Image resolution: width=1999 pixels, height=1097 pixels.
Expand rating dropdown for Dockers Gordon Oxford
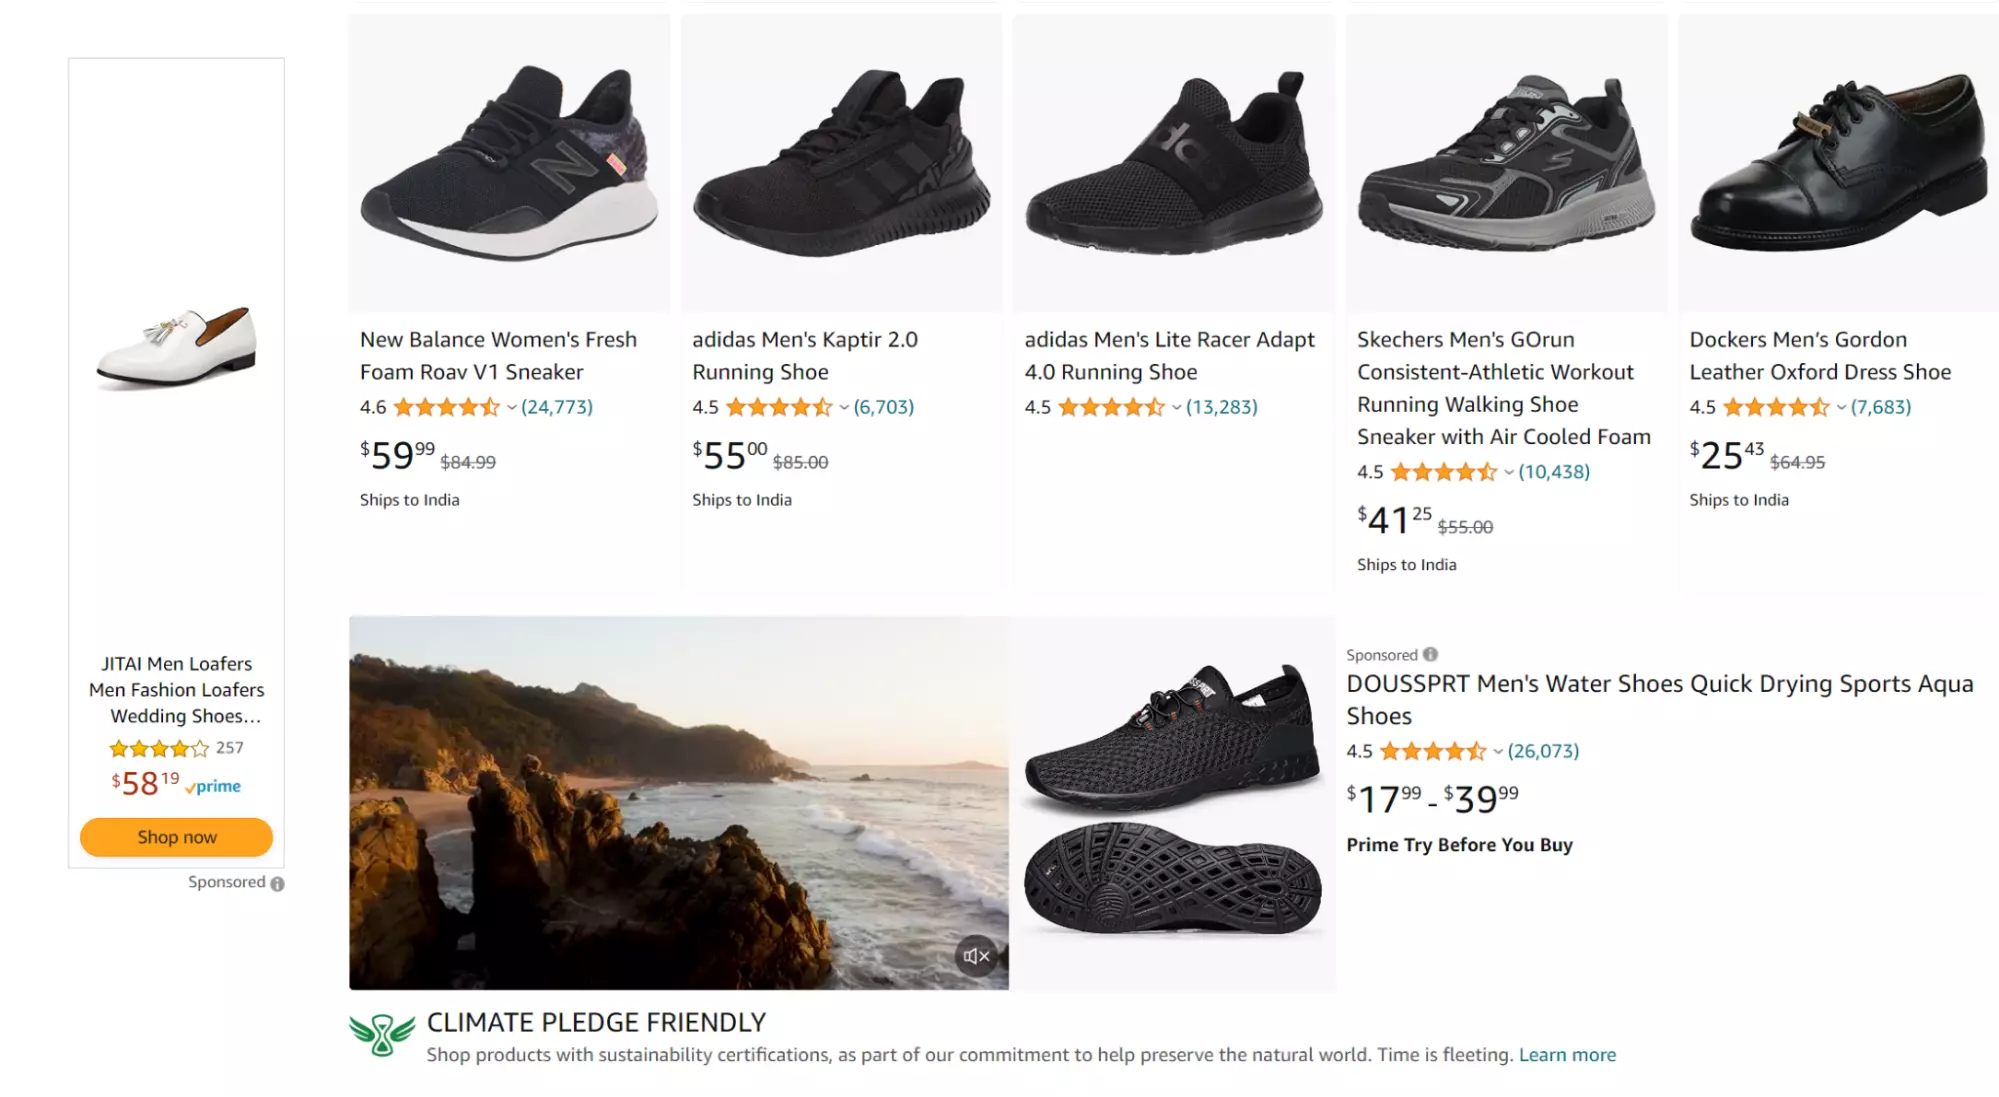[1840, 408]
